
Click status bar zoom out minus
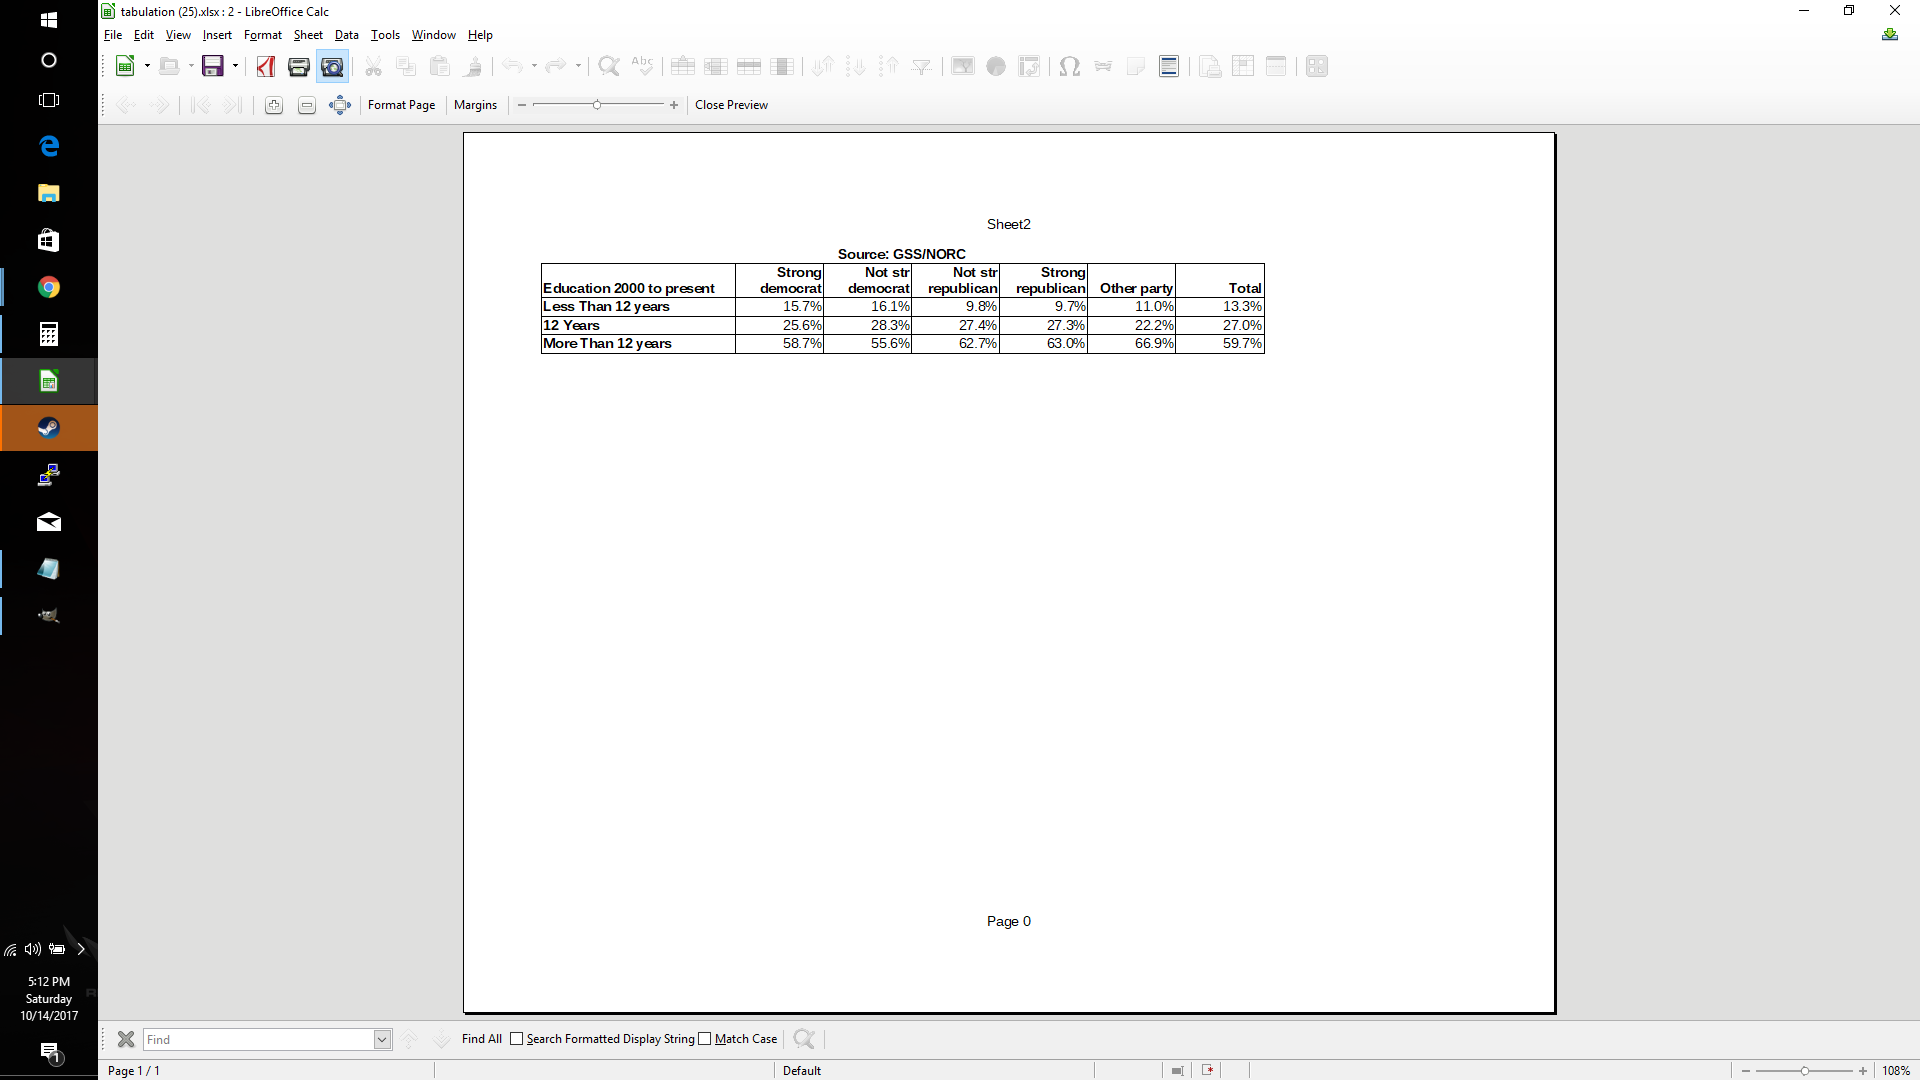pyautogui.click(x=1746, y=1071)
